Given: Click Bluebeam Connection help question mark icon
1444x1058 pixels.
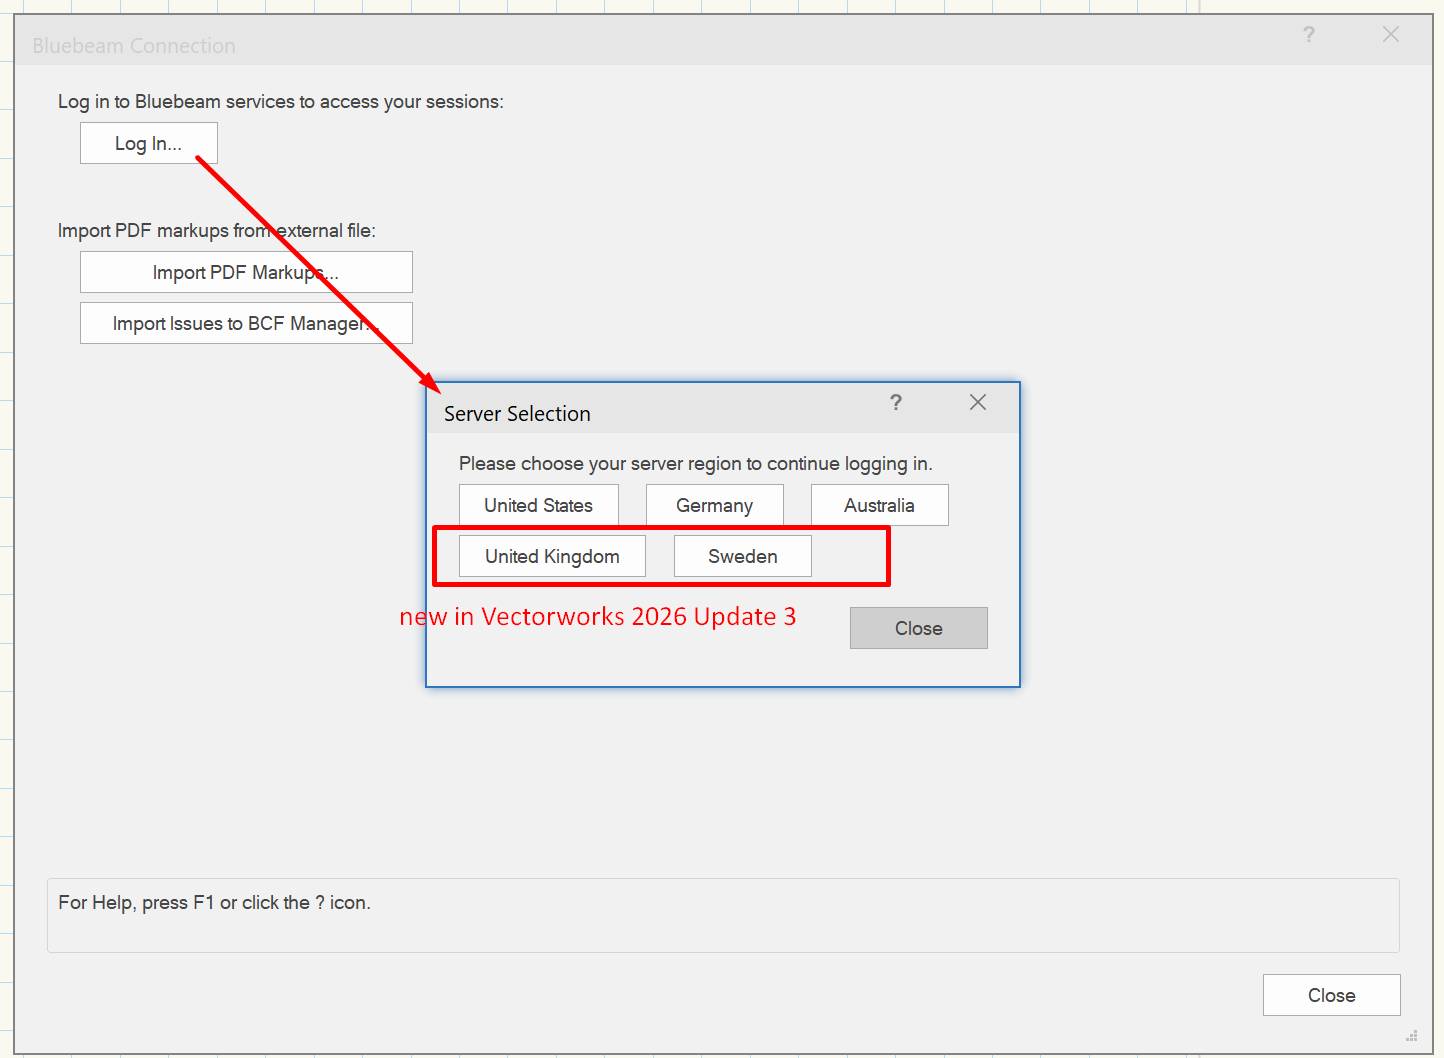Looking at the screenshot, I should click(1308, 35).
